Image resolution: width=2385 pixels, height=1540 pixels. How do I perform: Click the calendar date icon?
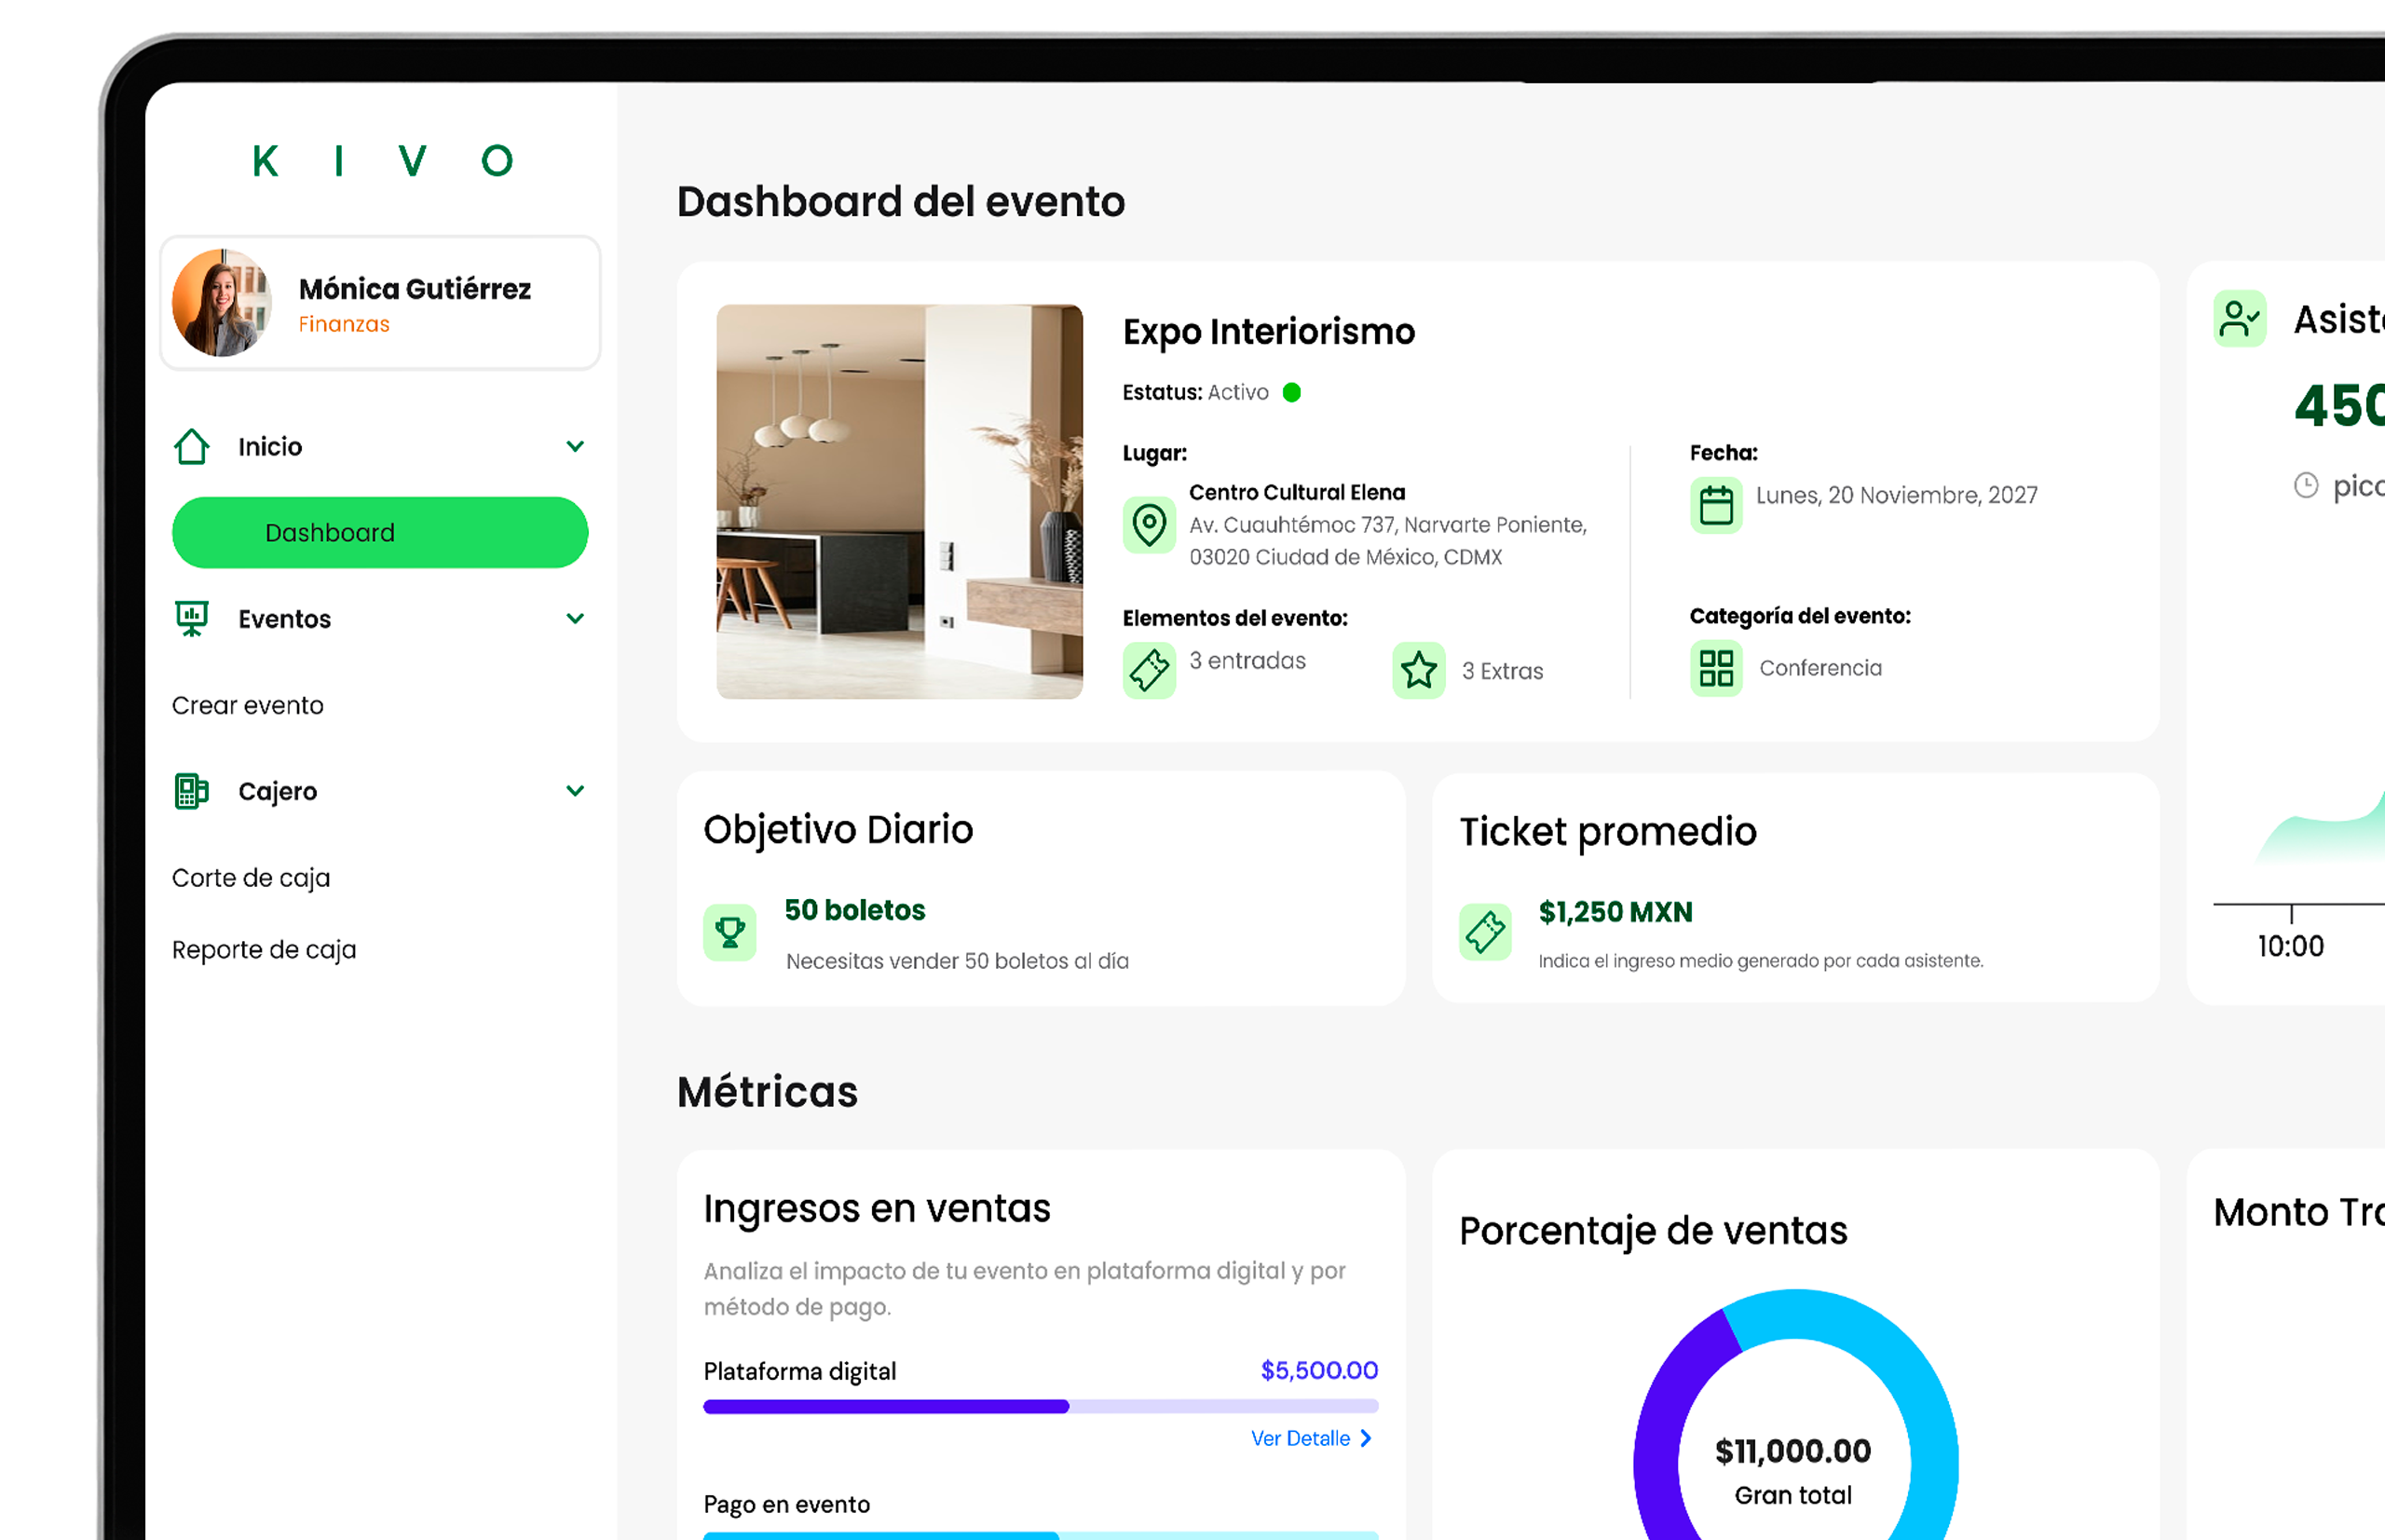pyautogui.click(x=1717, y=505)
